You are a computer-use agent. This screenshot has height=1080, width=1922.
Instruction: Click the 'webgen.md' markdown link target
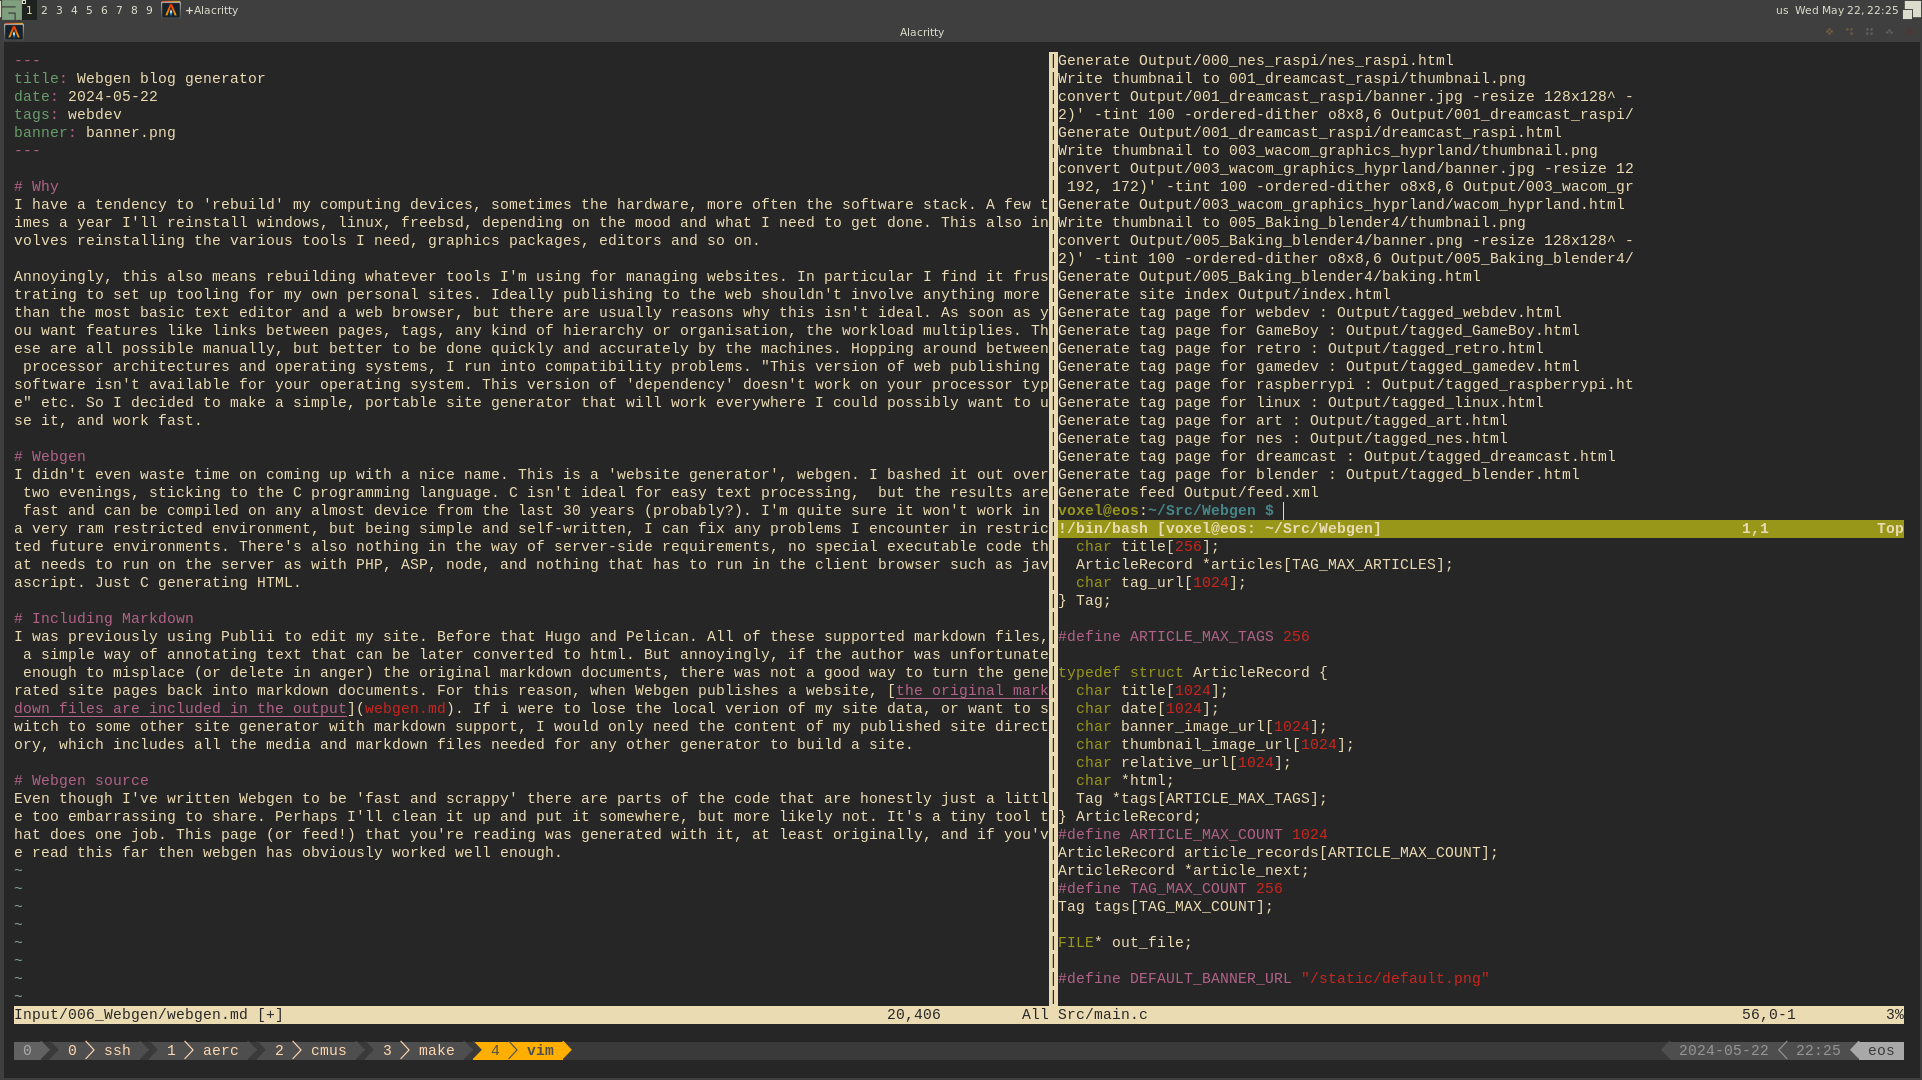coord(405,709)
